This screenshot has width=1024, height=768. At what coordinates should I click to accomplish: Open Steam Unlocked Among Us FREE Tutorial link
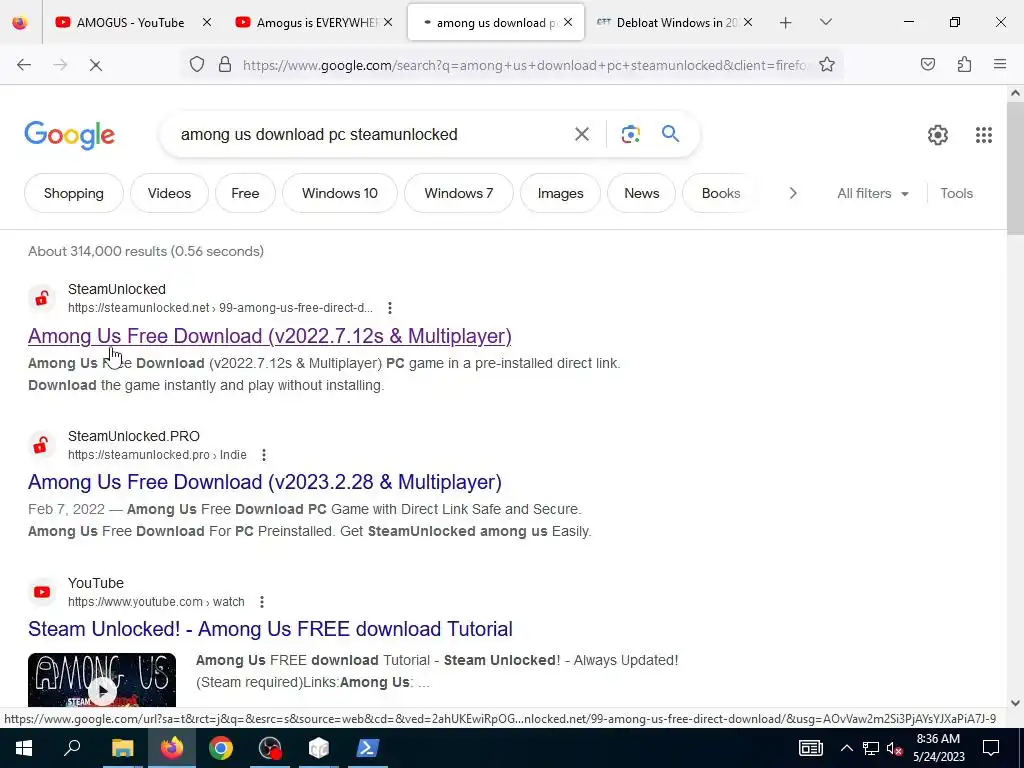click(x=270, y=629)
